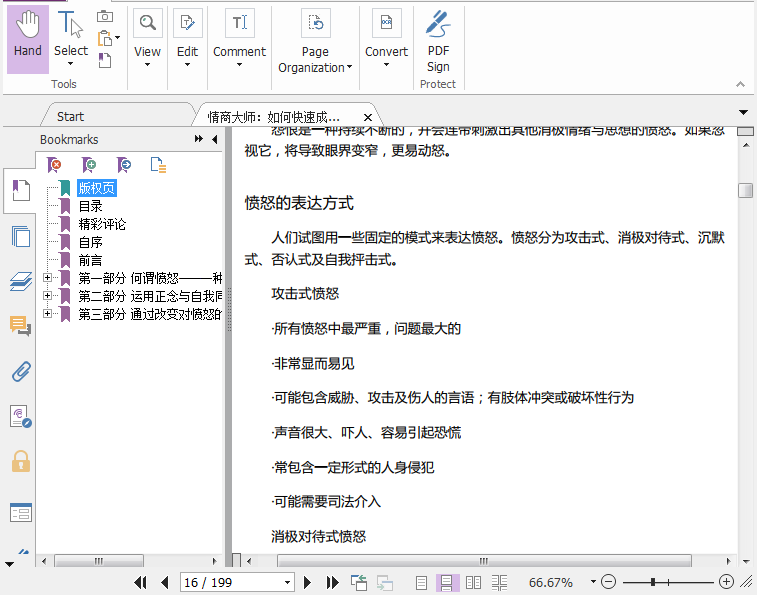Viewport: 757px width, 595px height.
Task: Switch to continuous facing view
Action: point(499,582)
